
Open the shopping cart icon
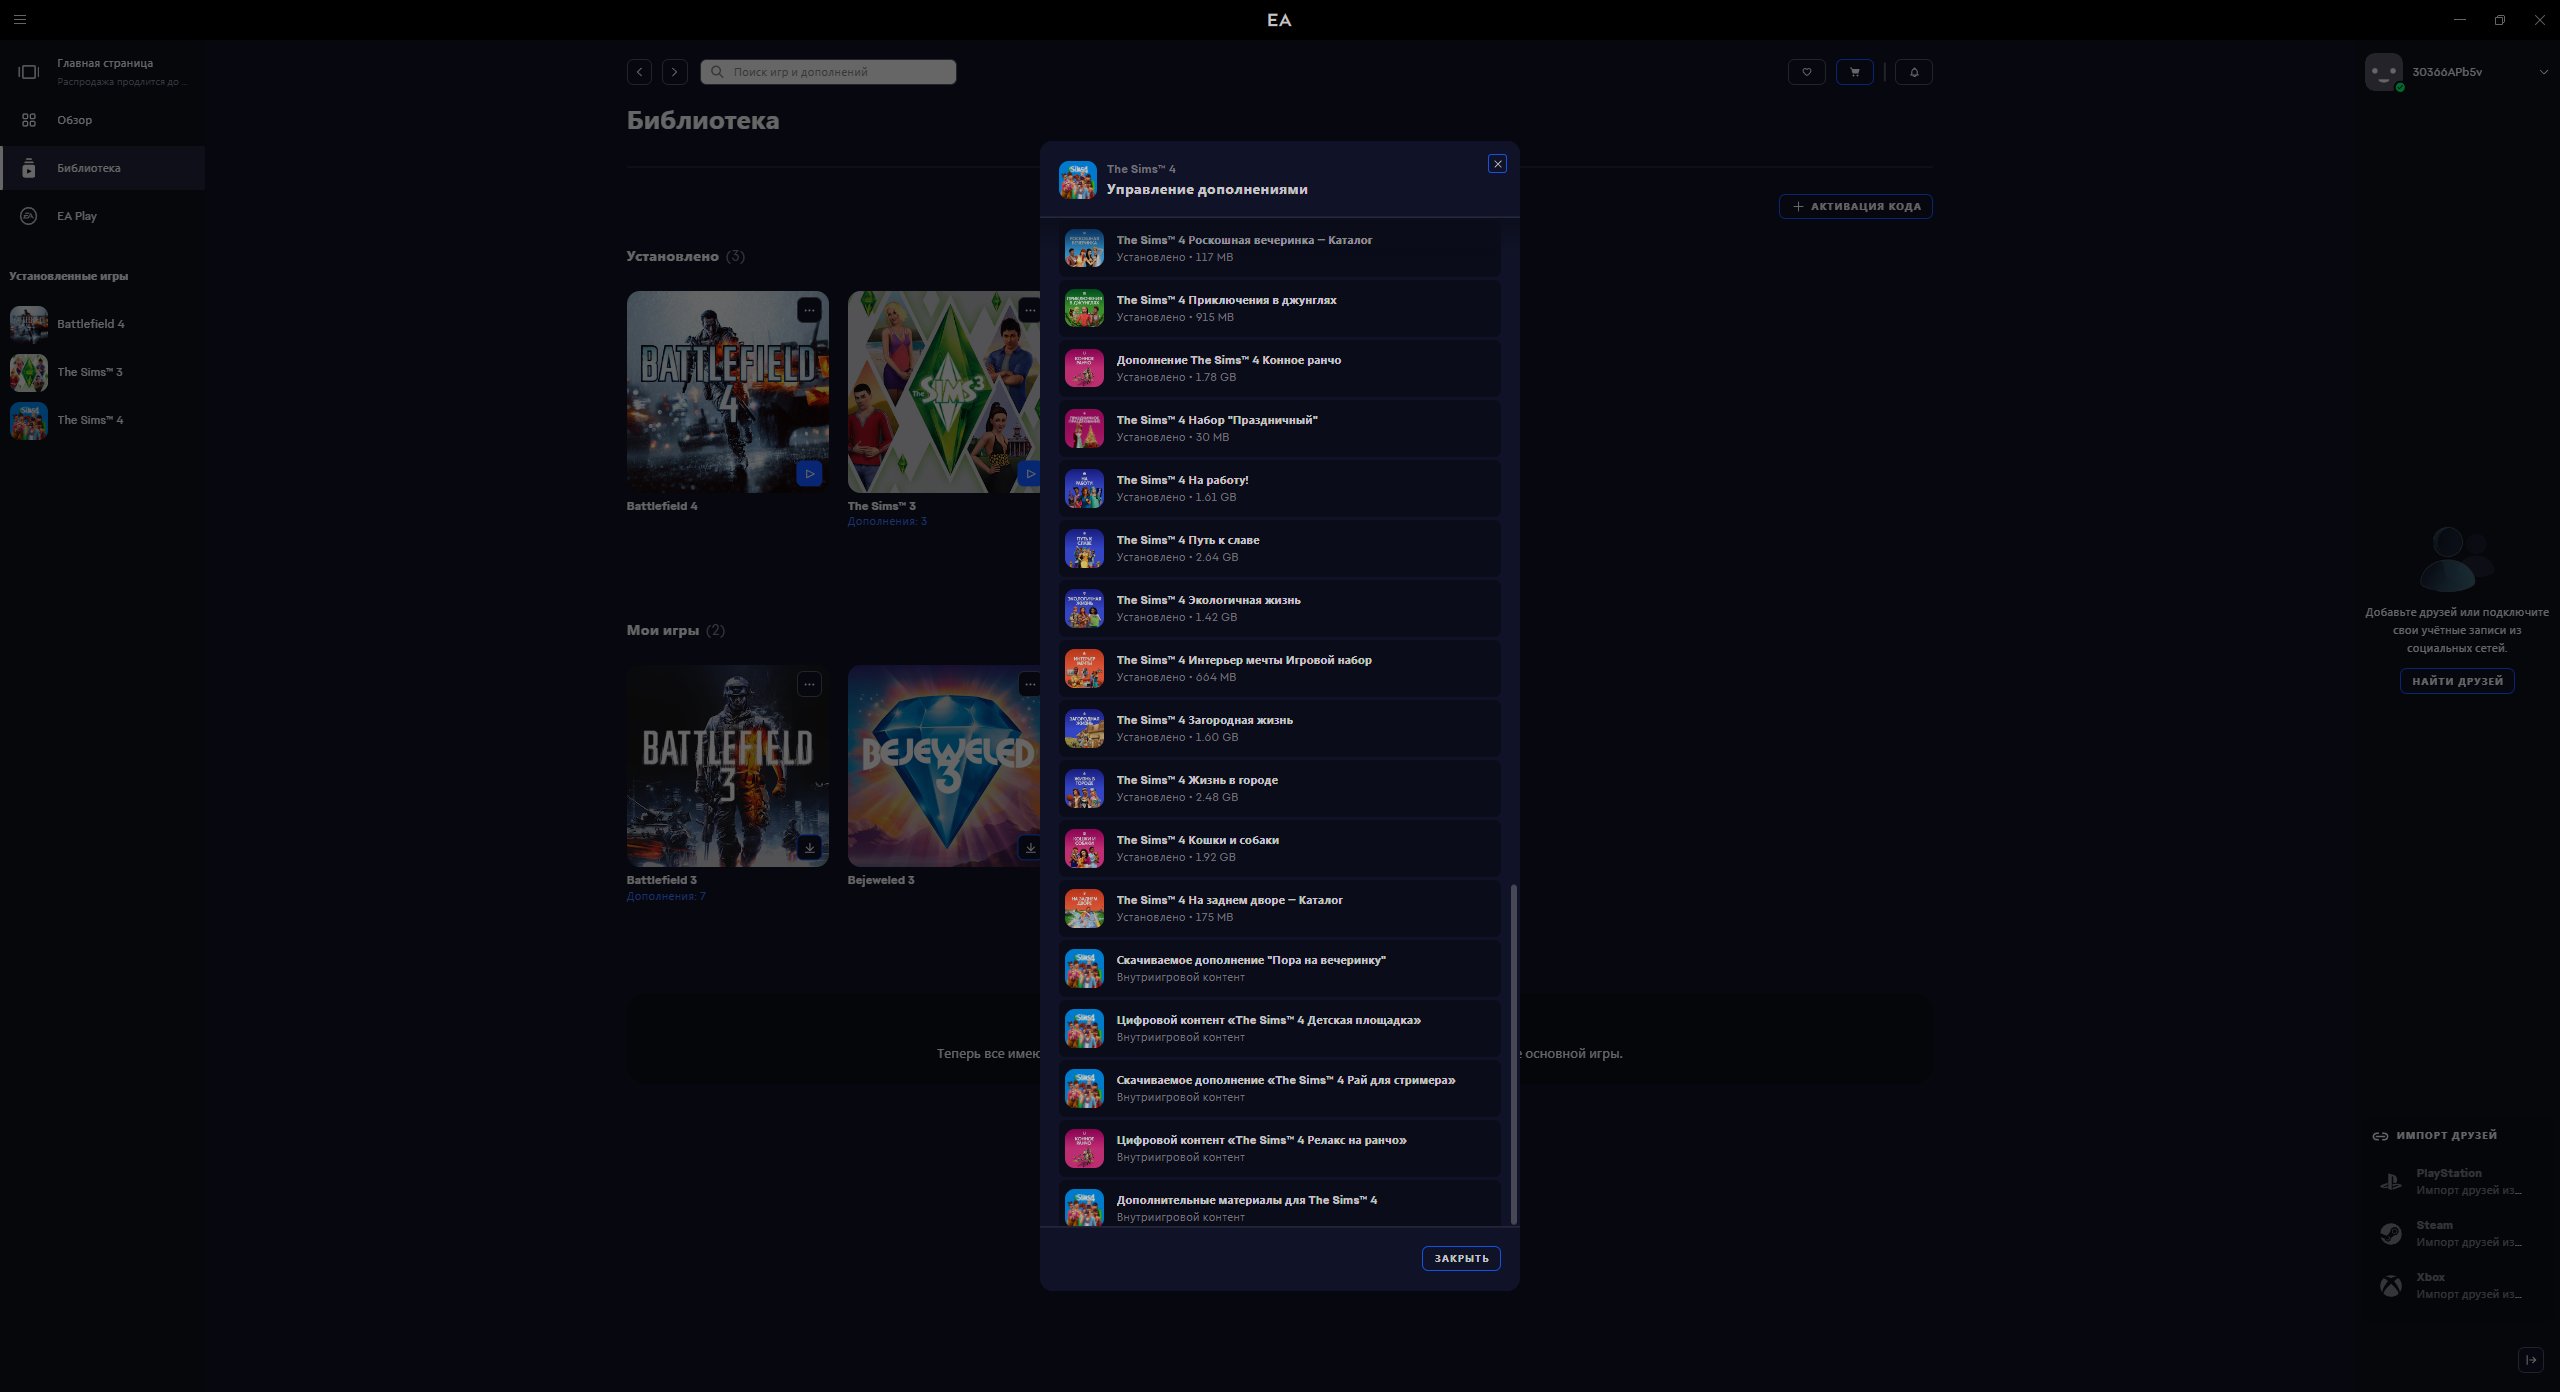1854,72
